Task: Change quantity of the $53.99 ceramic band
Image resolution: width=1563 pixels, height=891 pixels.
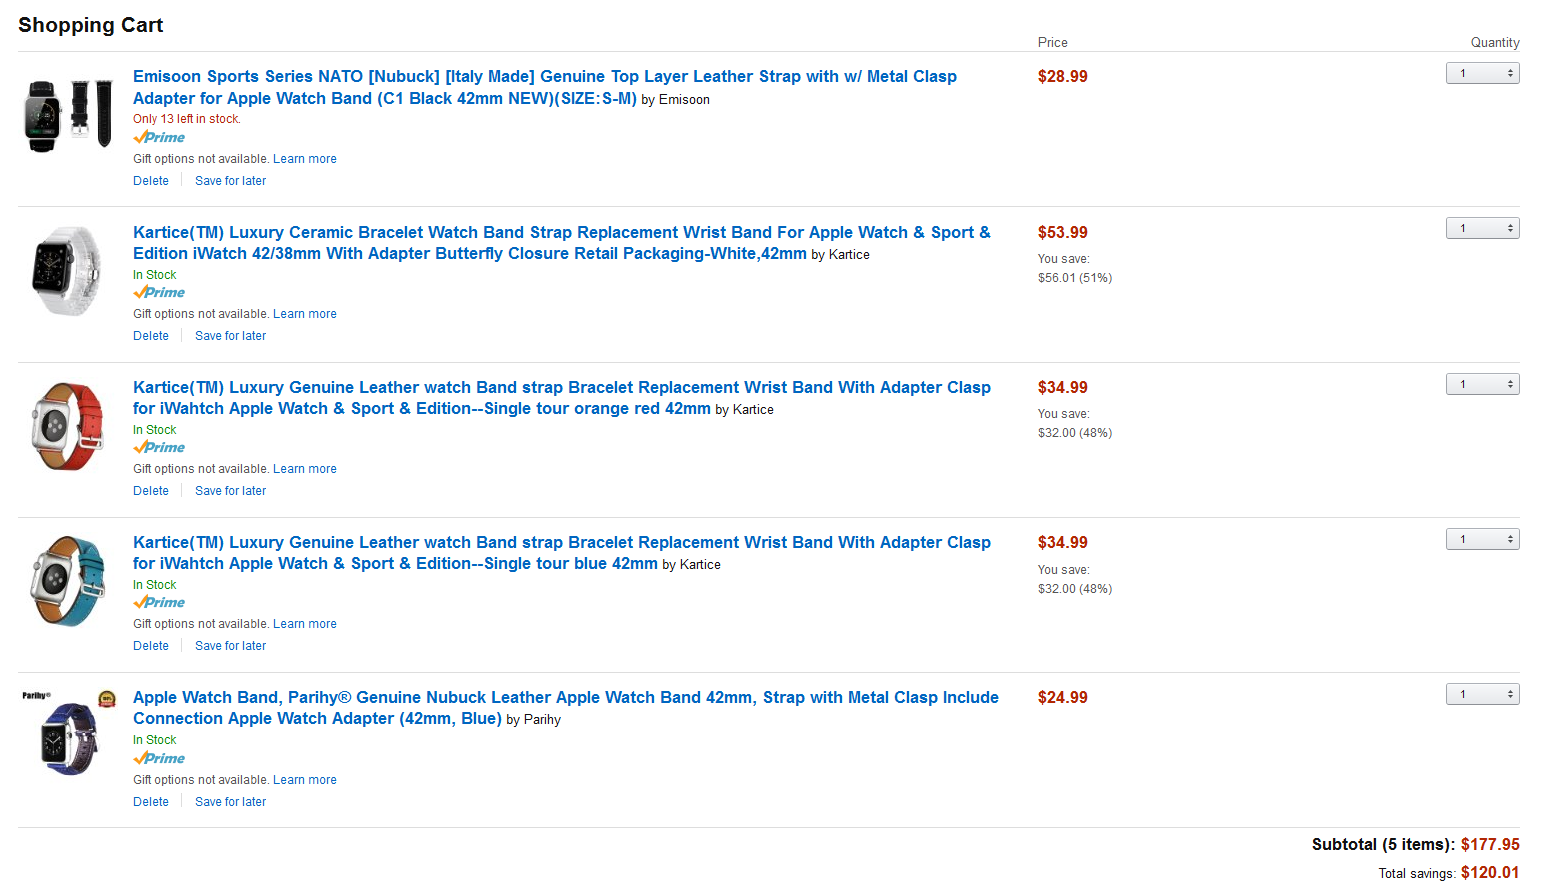Action: 1482,228
